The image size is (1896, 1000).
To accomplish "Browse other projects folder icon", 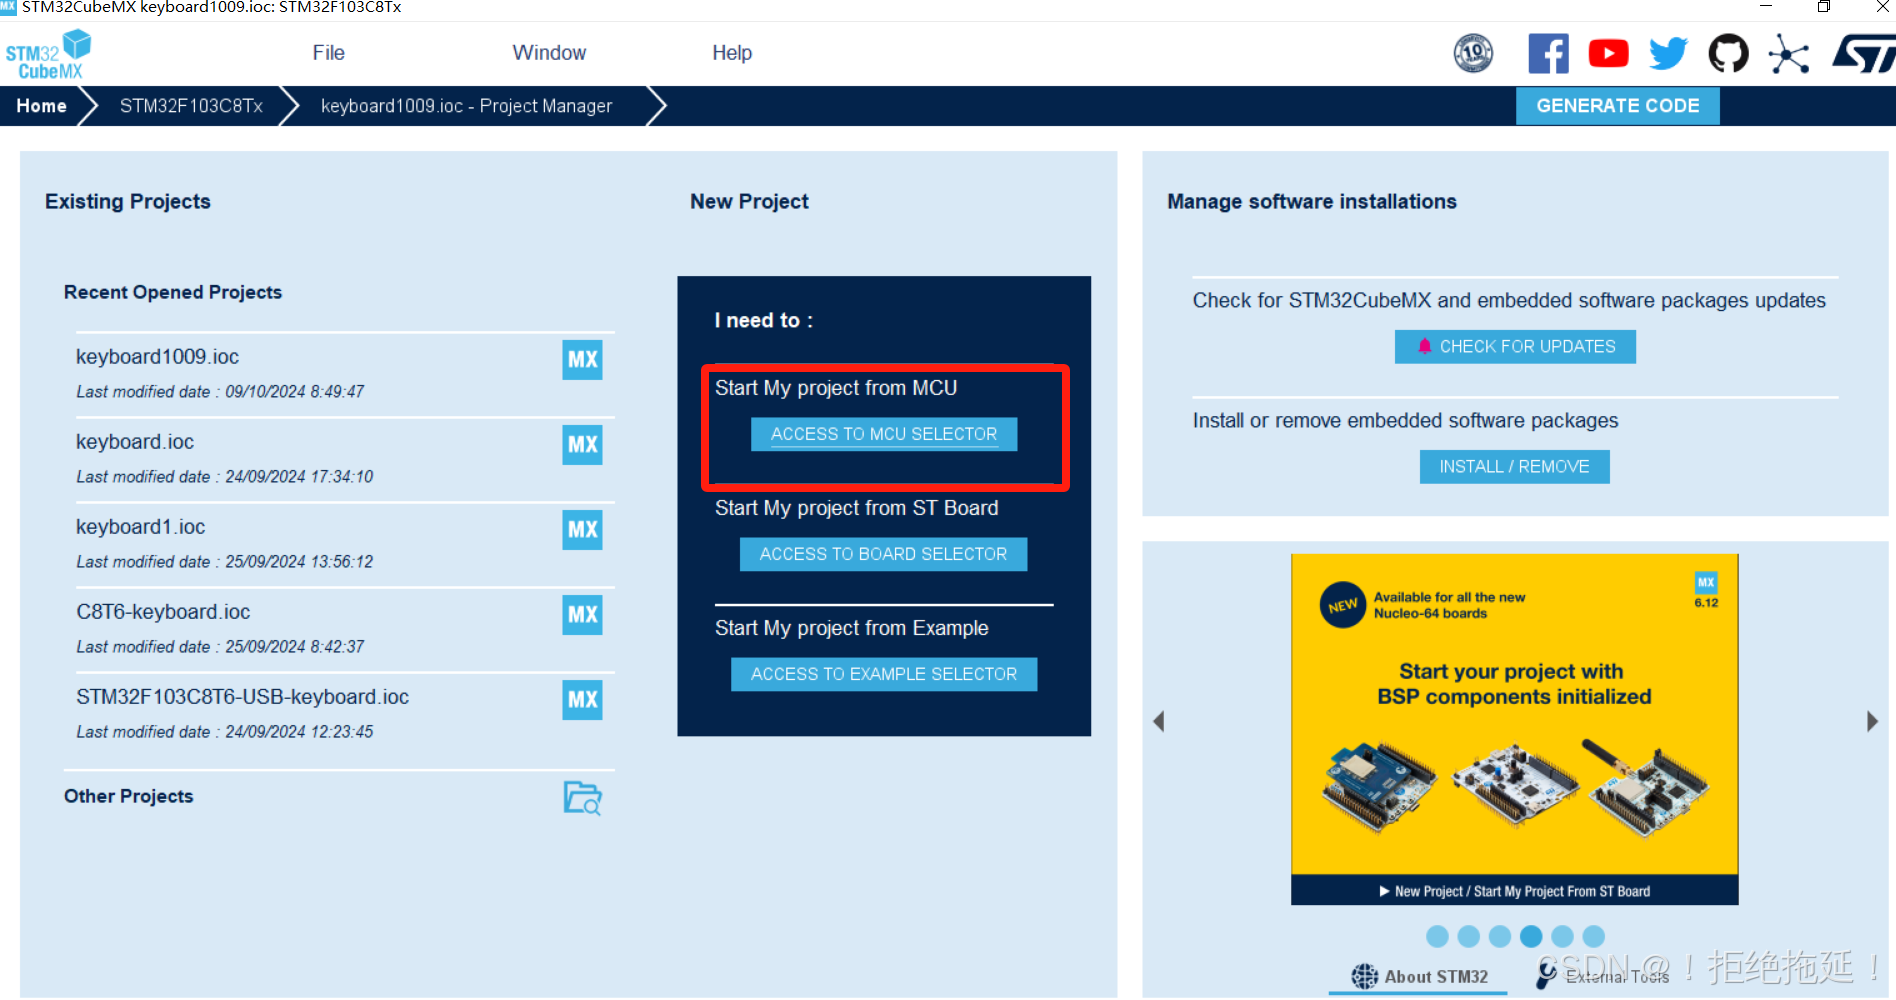I will click(x=583, y=798).
